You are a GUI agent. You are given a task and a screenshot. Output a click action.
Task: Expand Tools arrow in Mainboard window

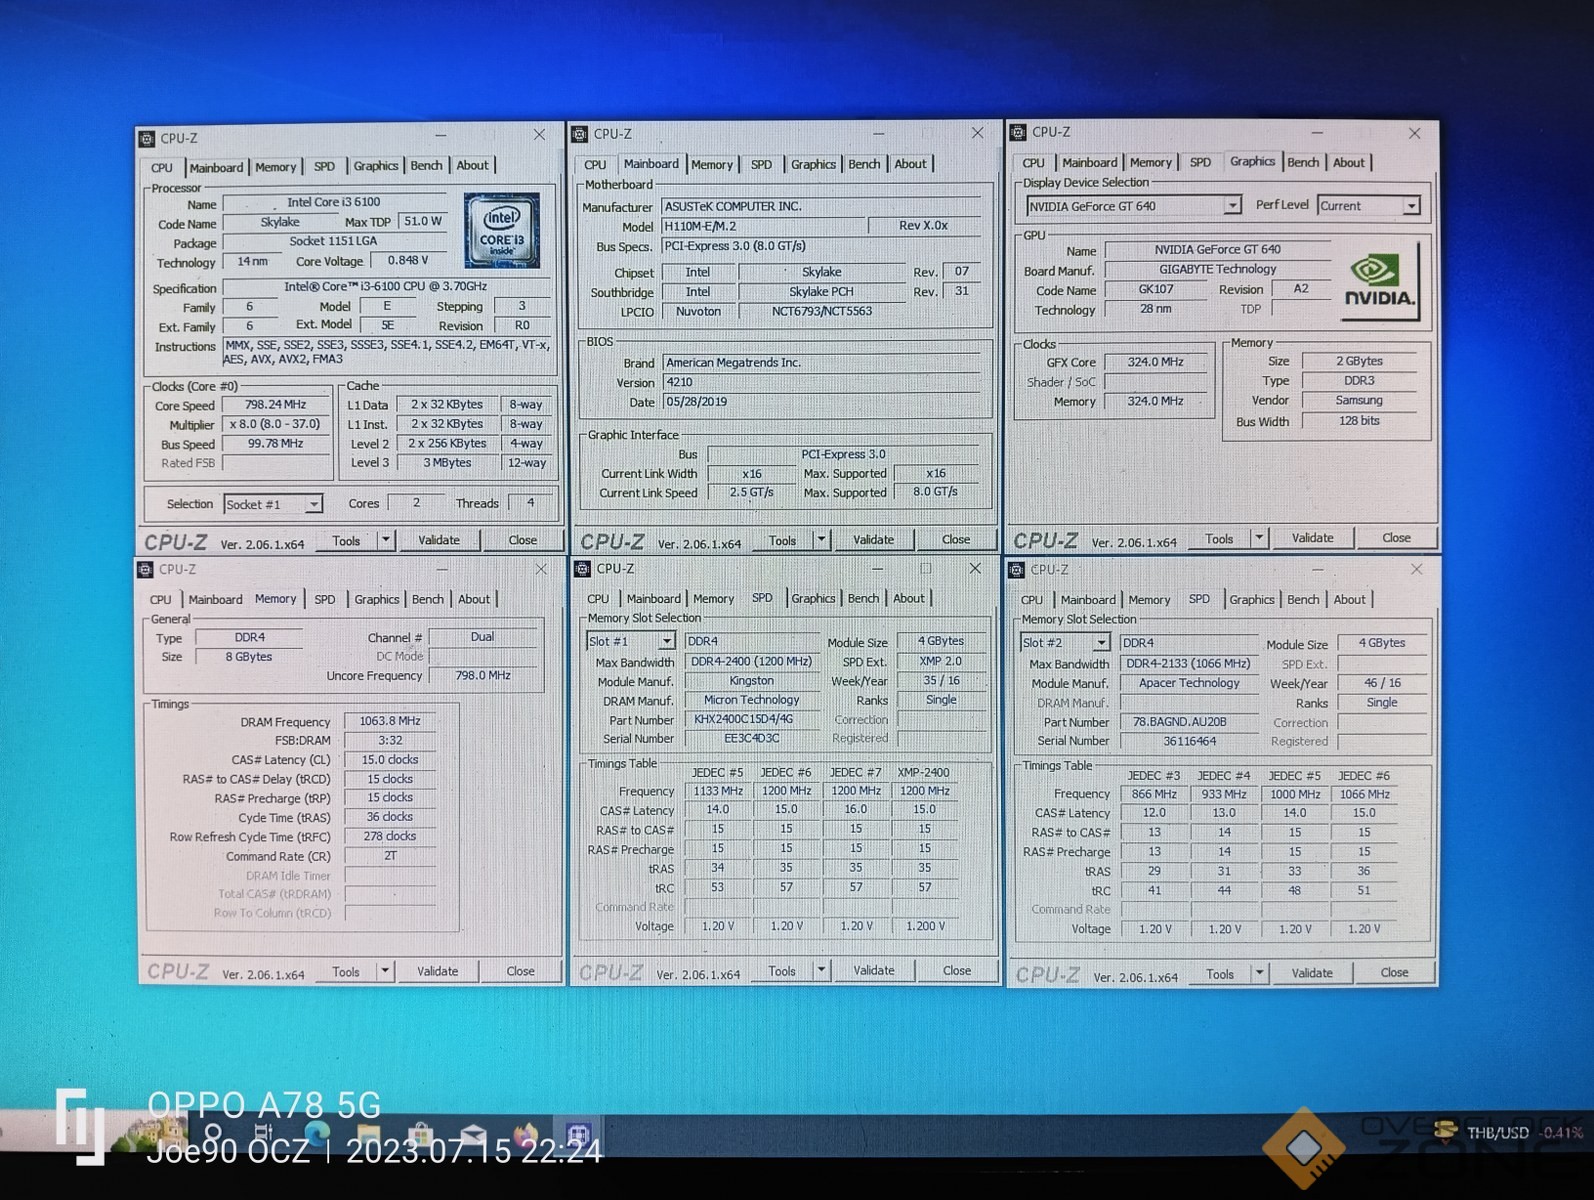tap(821, 540)
